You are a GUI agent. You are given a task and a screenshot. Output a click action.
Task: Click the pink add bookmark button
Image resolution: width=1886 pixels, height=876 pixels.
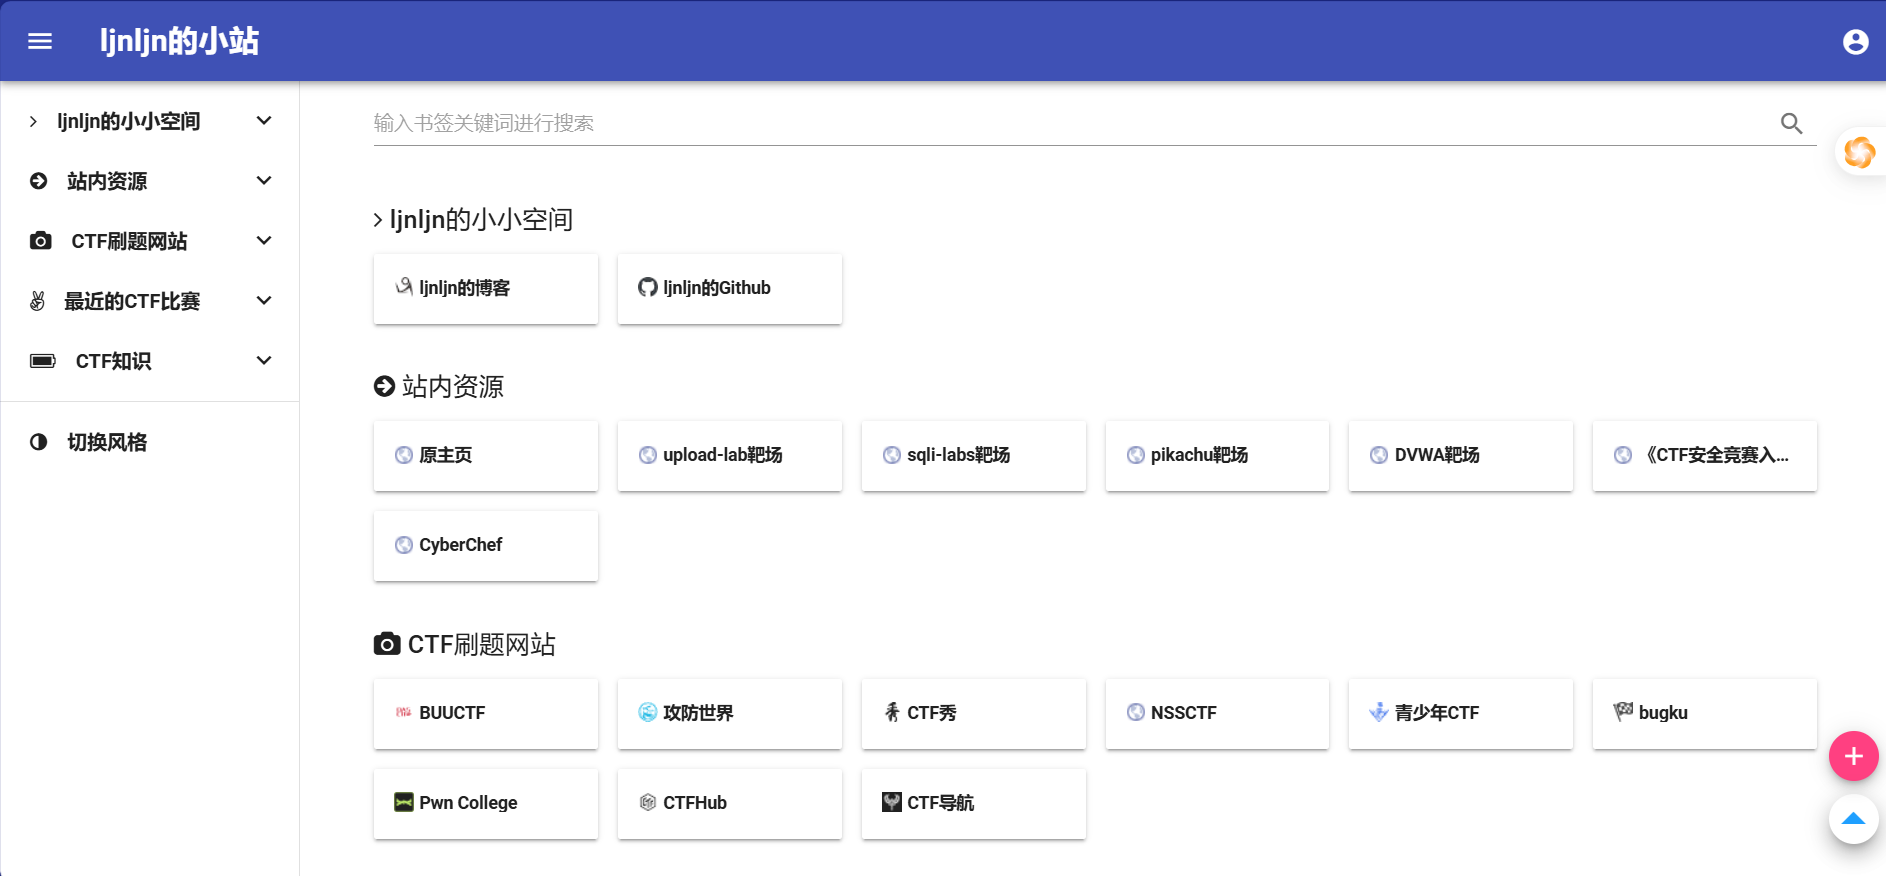[x=1853, y=756]
